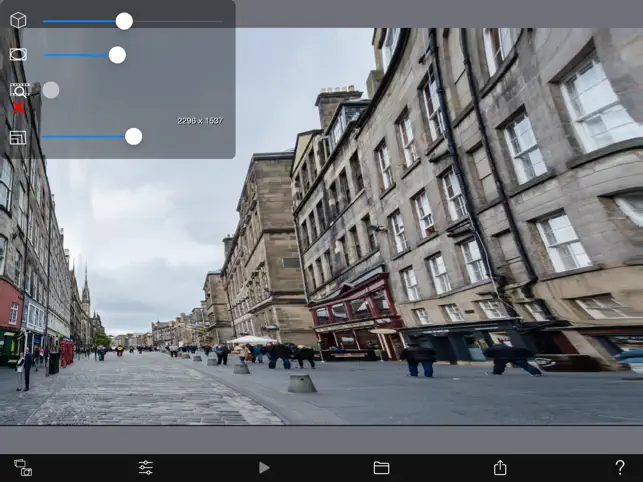Open the photo source camera icon
This screenshot has width=643, height=482.
(x=23, y=468)
